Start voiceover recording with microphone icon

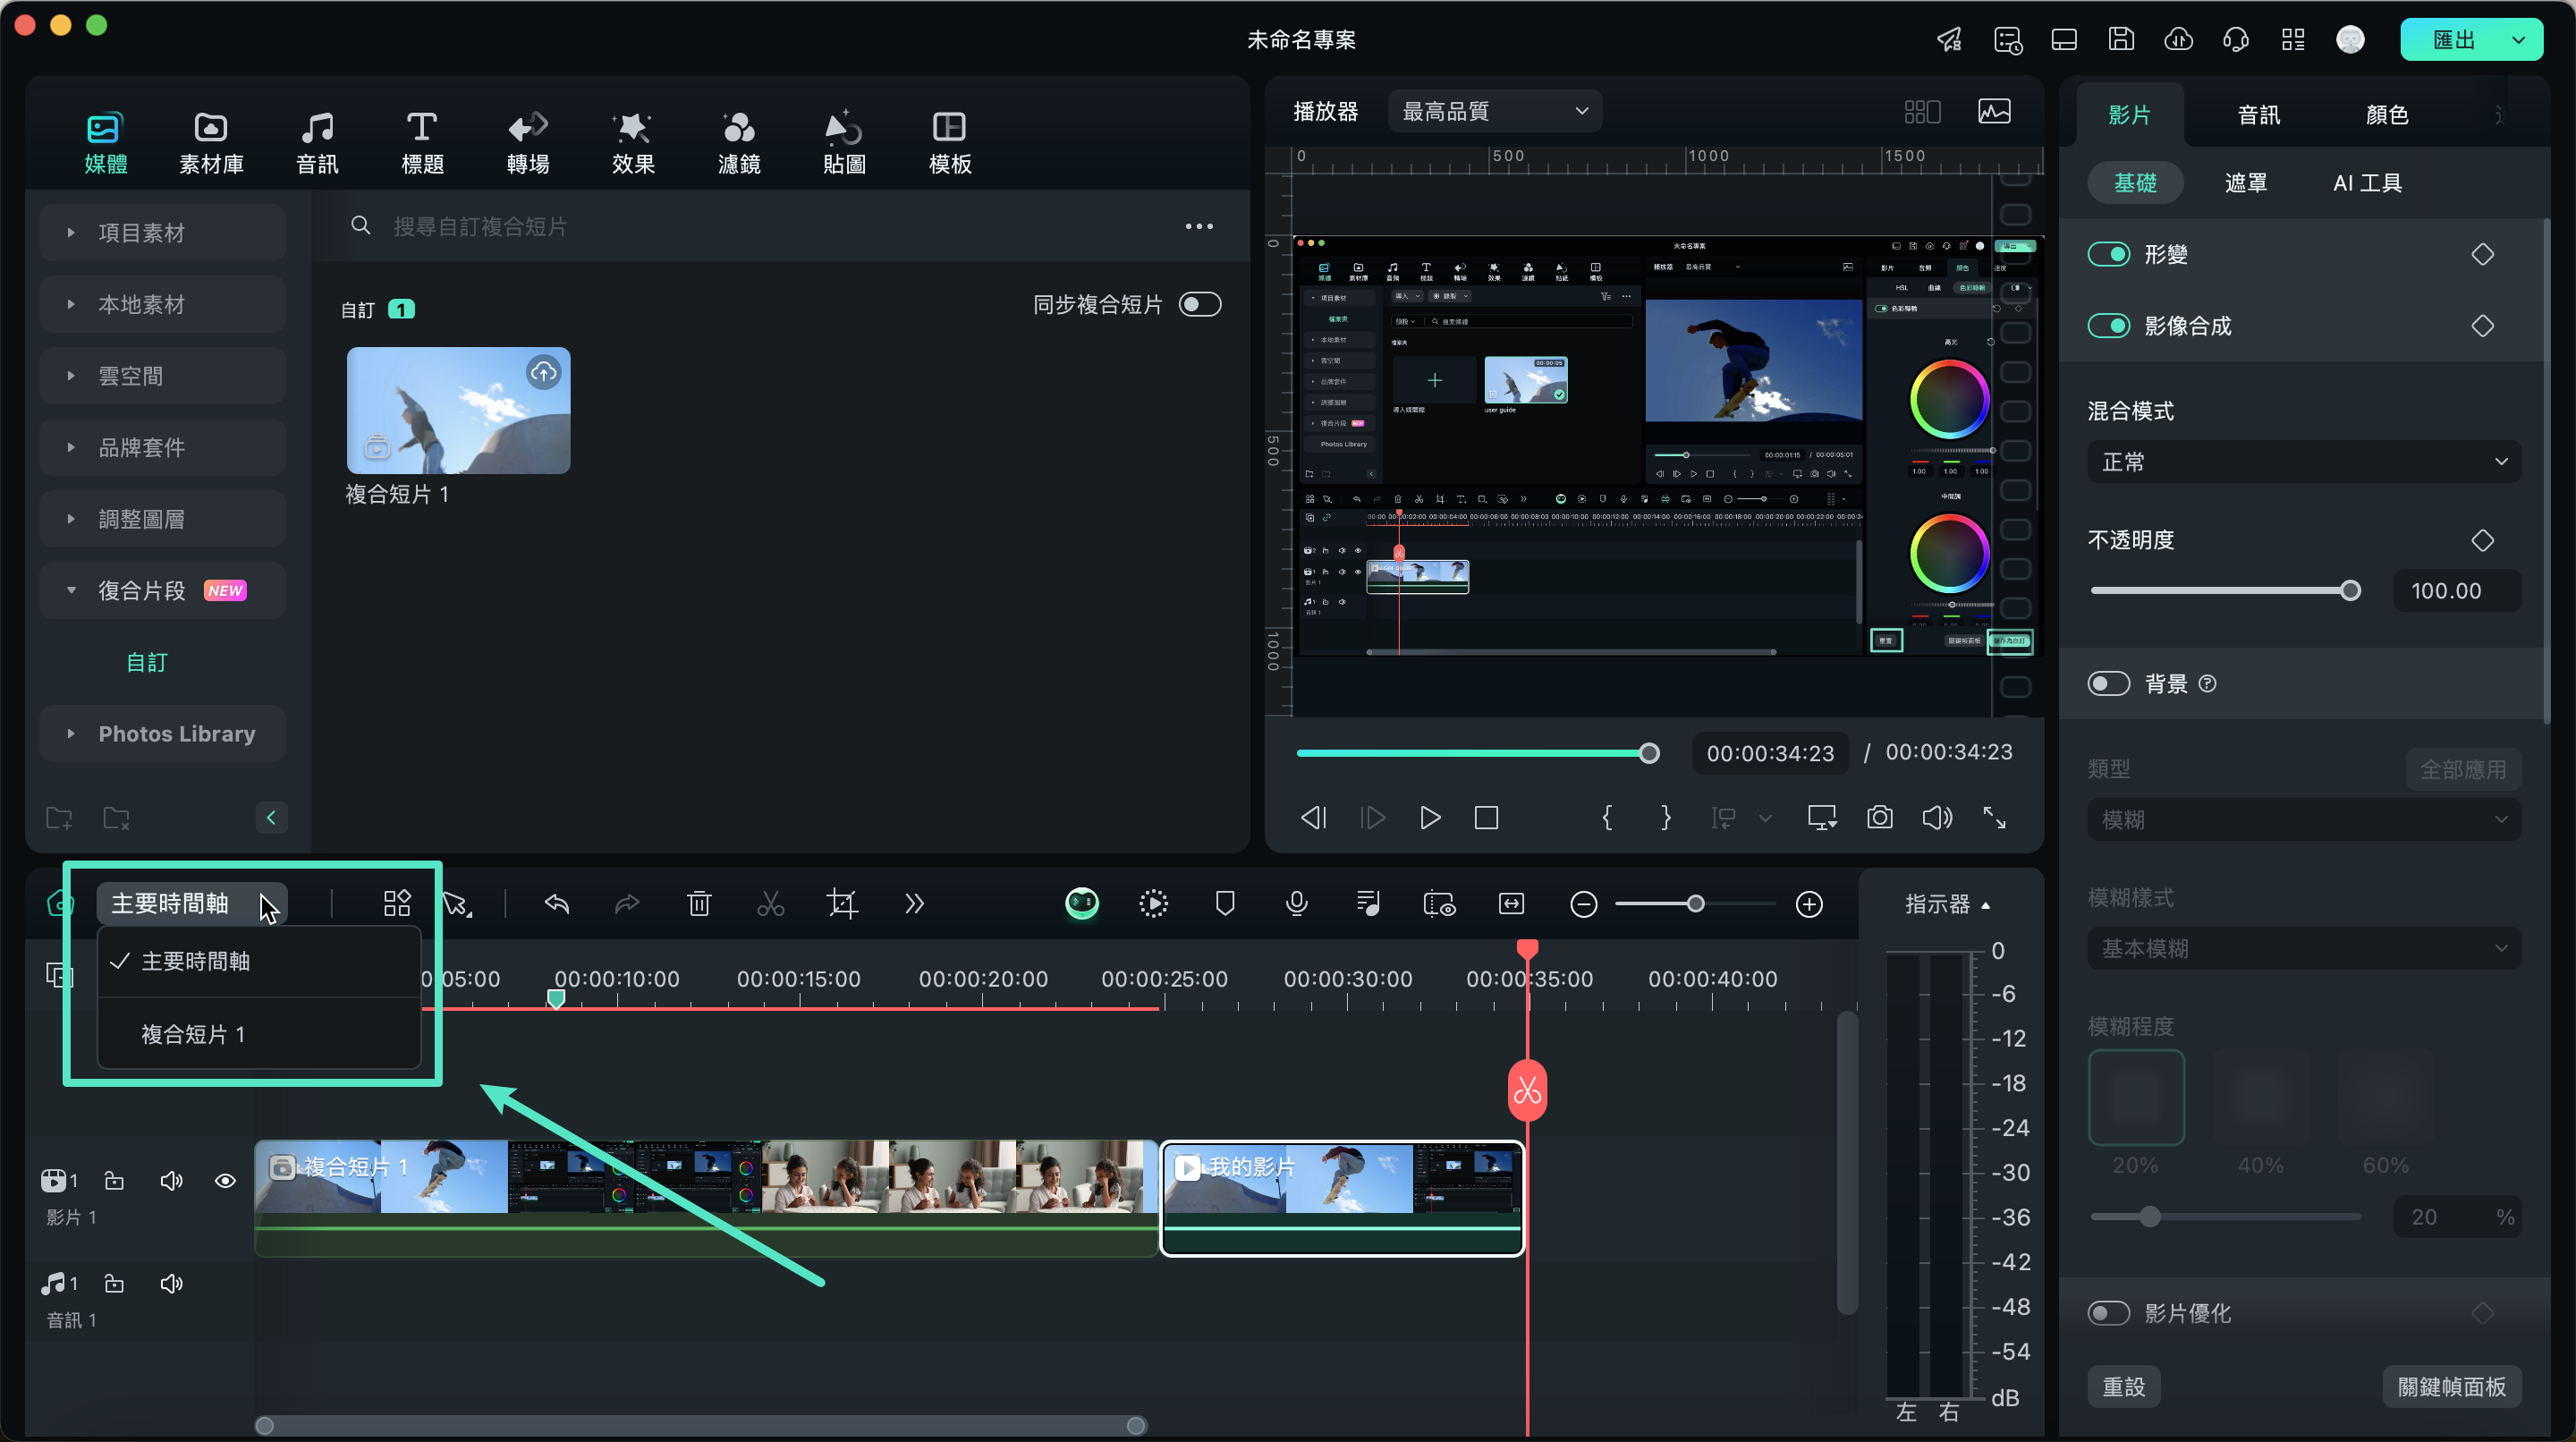[x=1297, y=904]
